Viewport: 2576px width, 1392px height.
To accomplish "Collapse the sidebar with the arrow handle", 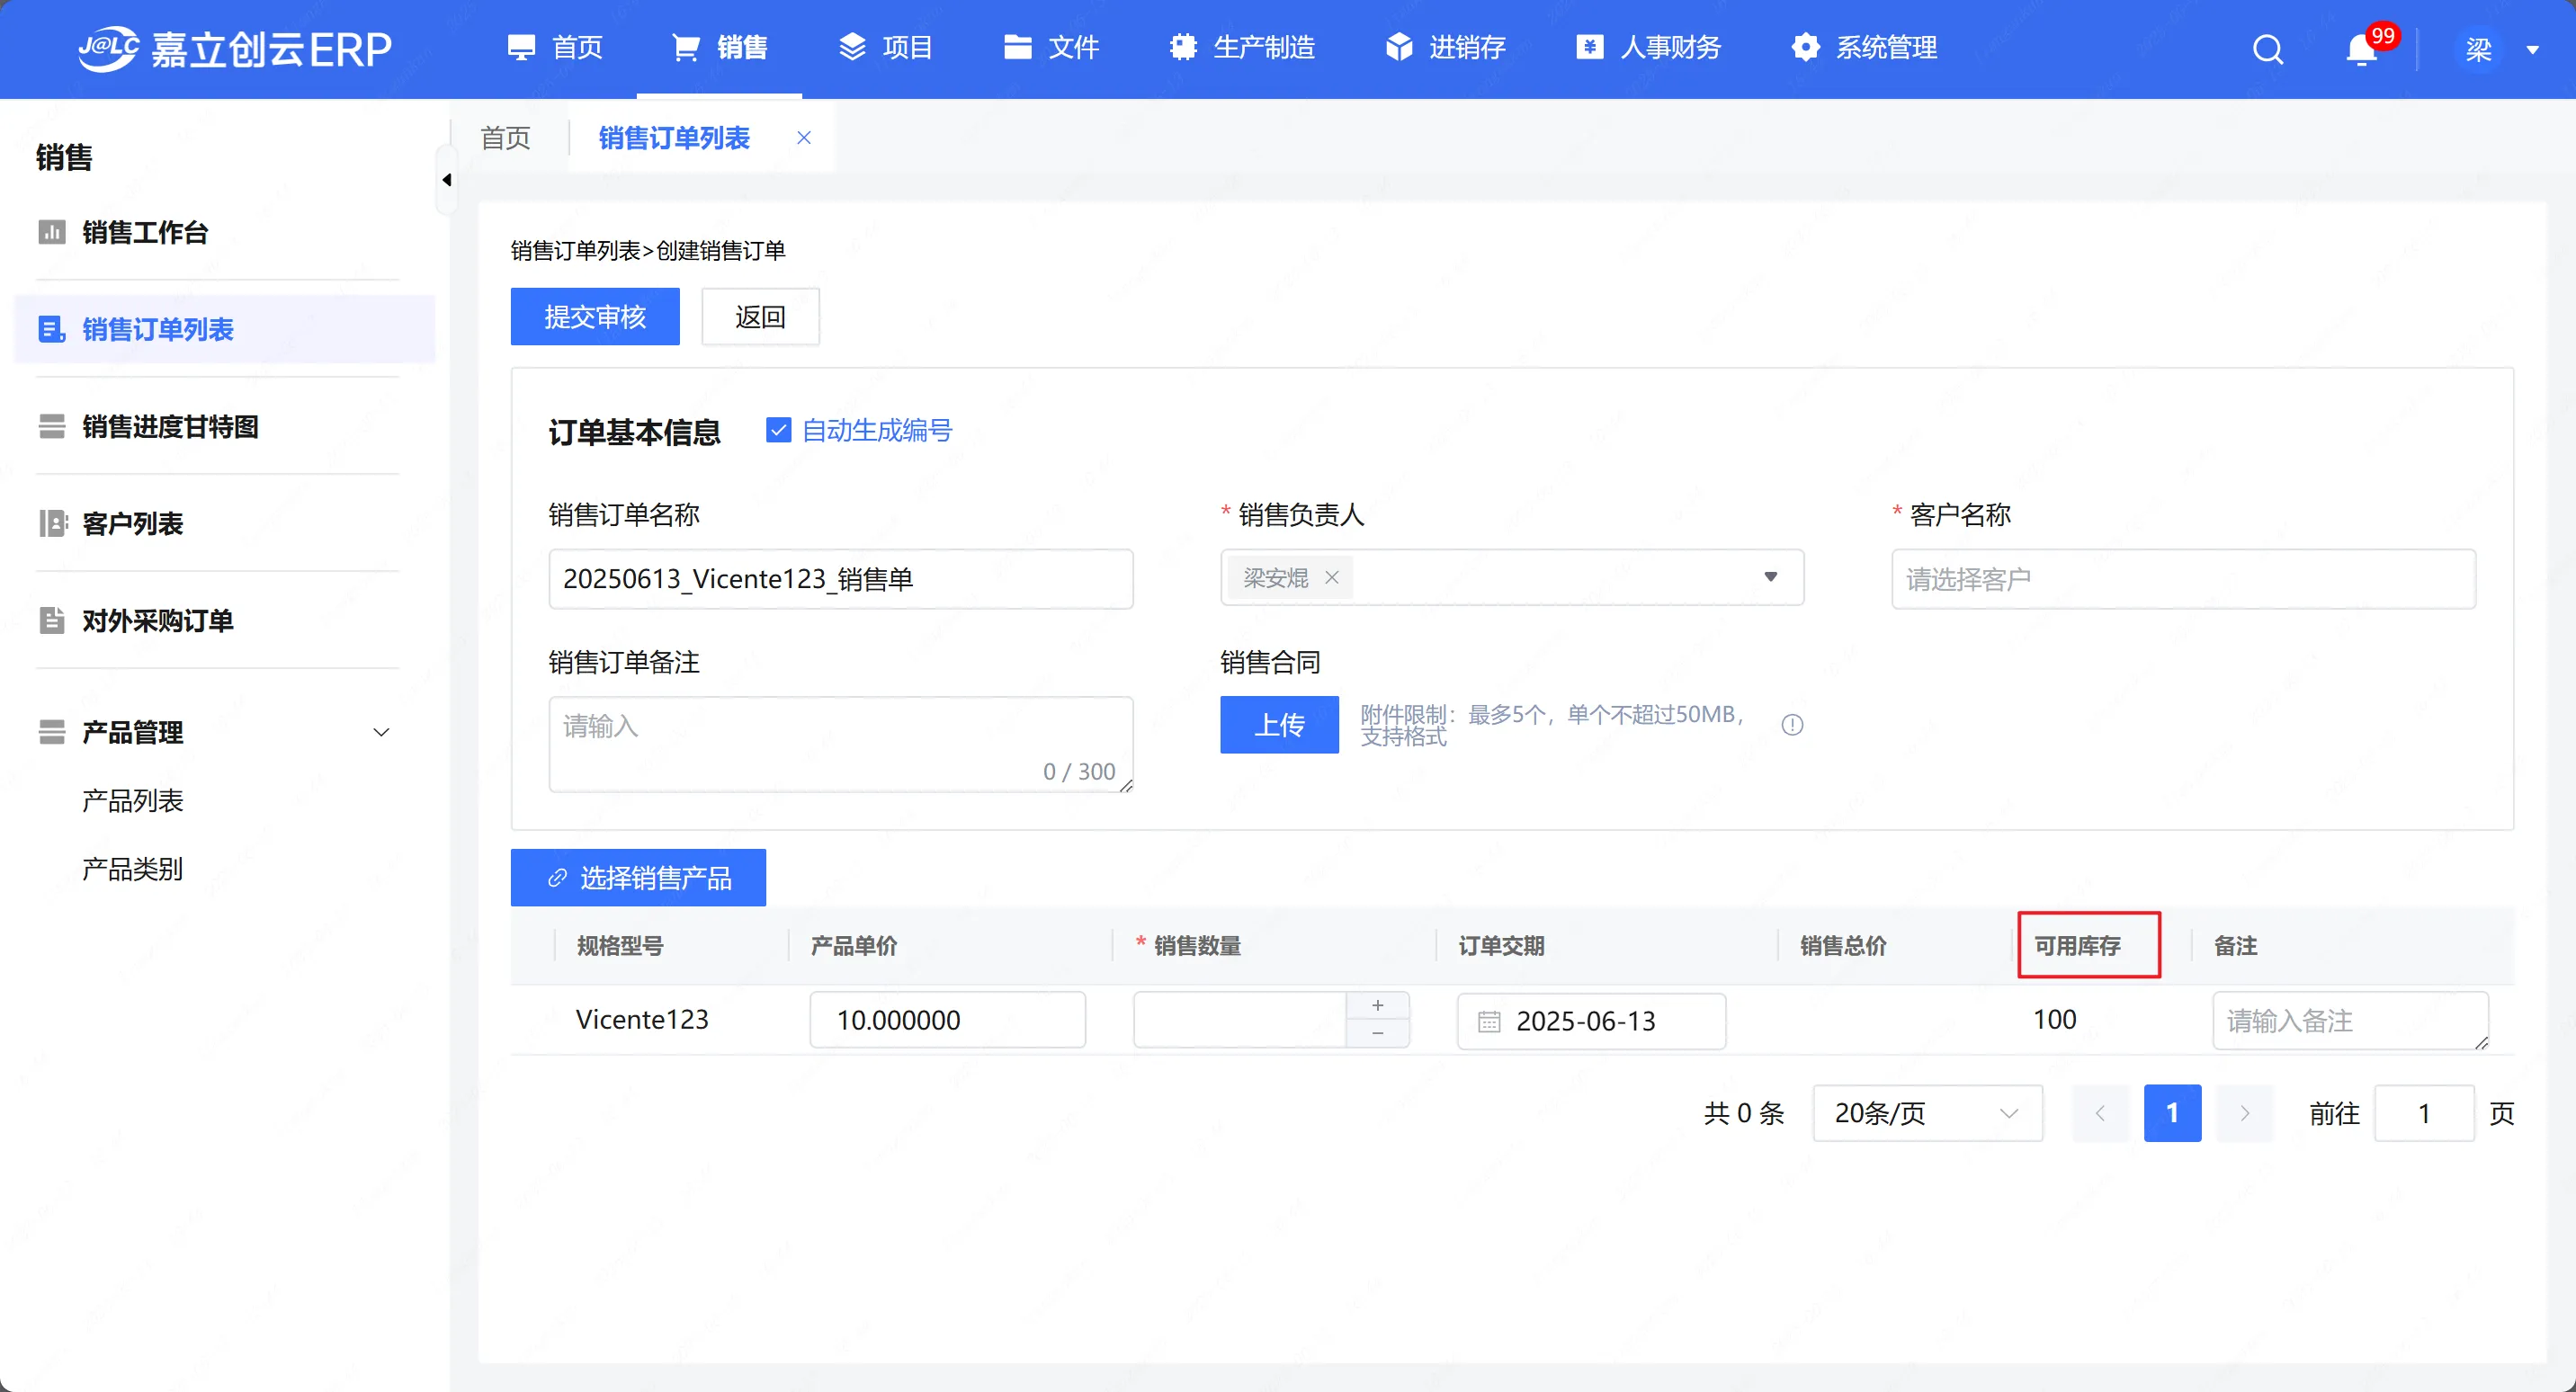I will click(447, 180).
